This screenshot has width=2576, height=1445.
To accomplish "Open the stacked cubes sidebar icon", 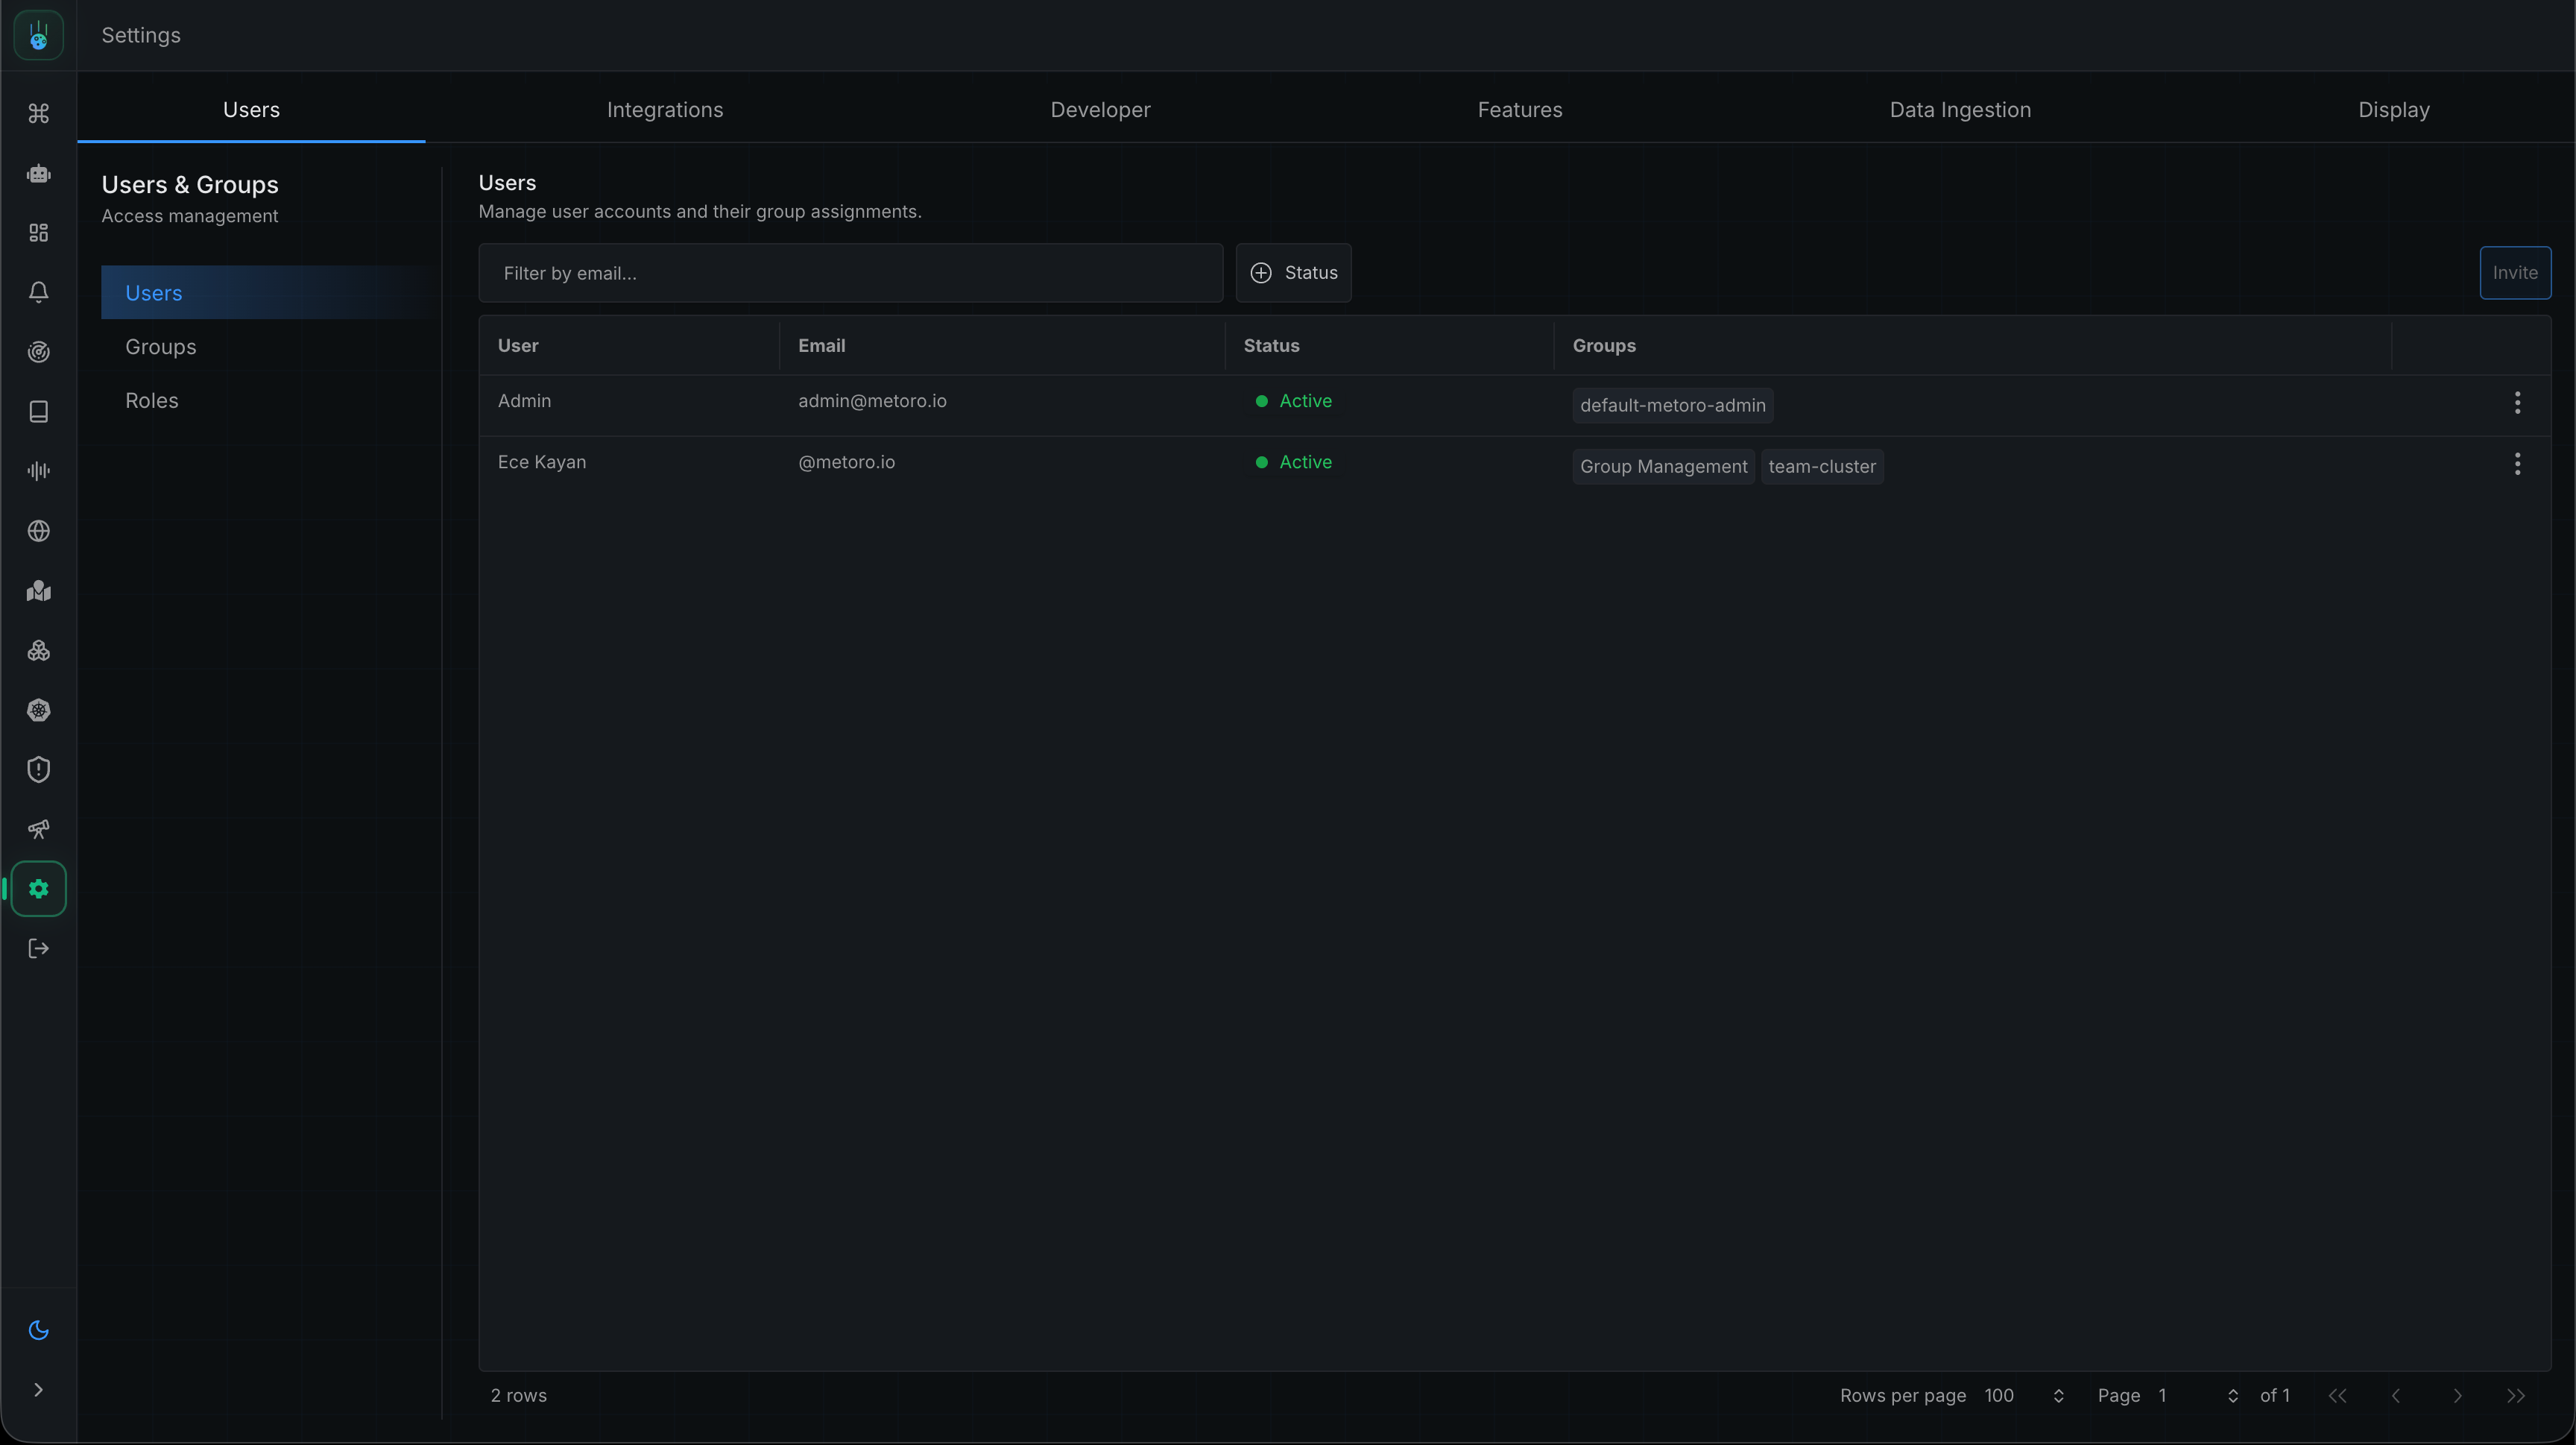I will point(38,651).
